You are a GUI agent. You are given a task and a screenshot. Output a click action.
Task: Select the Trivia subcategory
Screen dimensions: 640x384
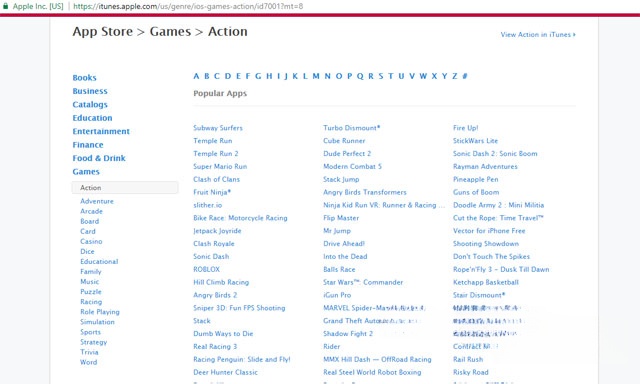pyautogui.click(x=89, y=352)
